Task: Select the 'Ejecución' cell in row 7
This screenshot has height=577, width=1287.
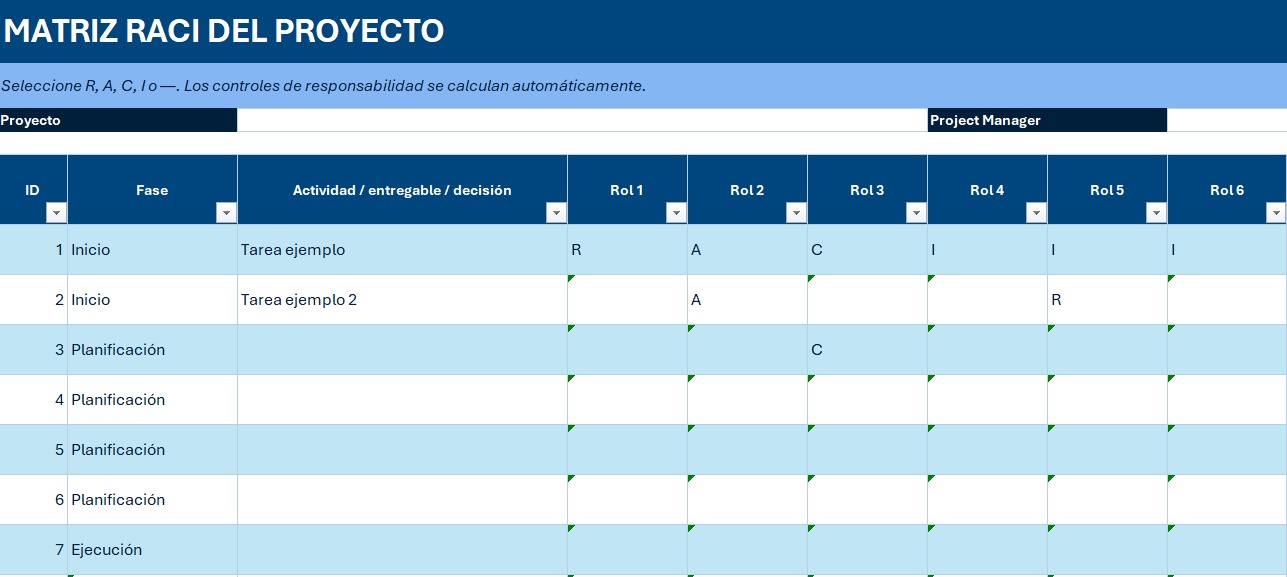Action: [x=152, y=550]
